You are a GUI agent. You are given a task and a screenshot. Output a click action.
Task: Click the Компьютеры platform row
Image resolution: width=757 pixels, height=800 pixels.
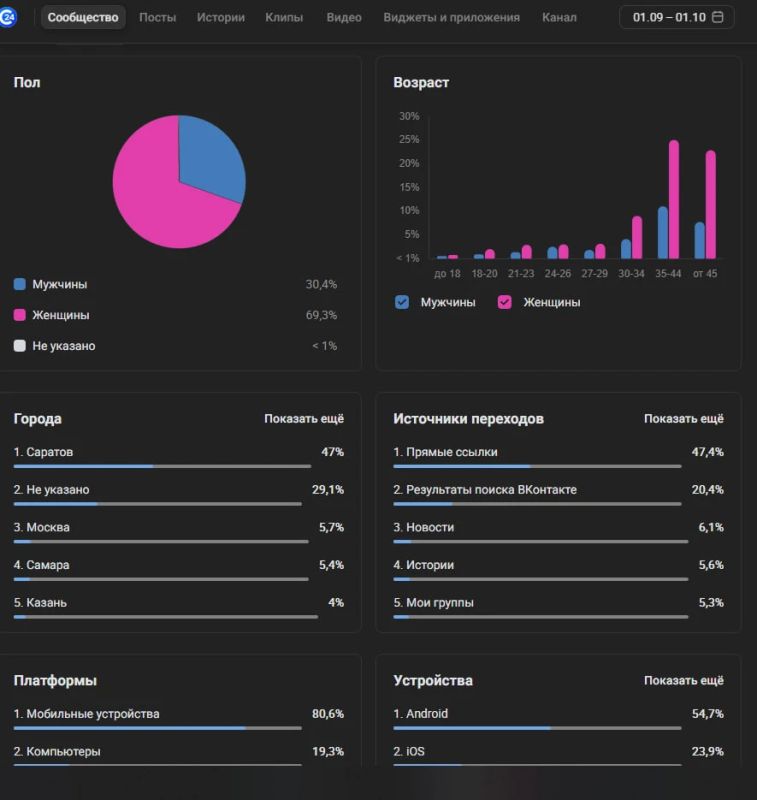pos(179,756)
